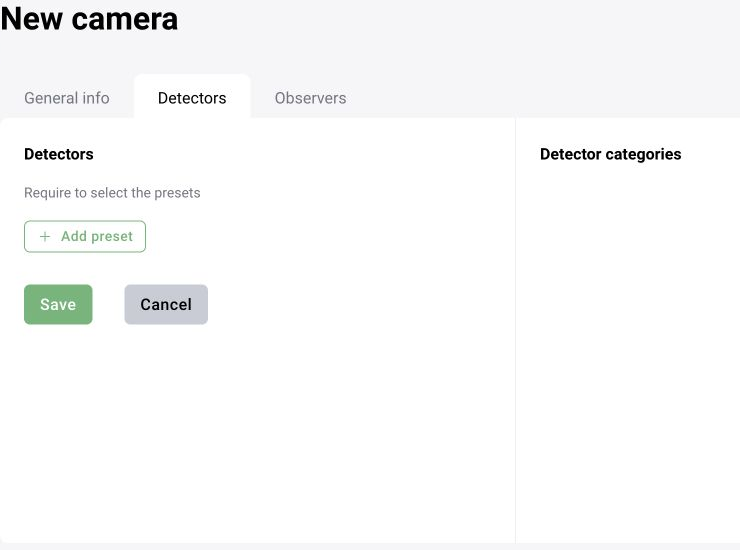Click the 'New camera' page title
Screen dimensions: 740x550
tap(89, 19)
